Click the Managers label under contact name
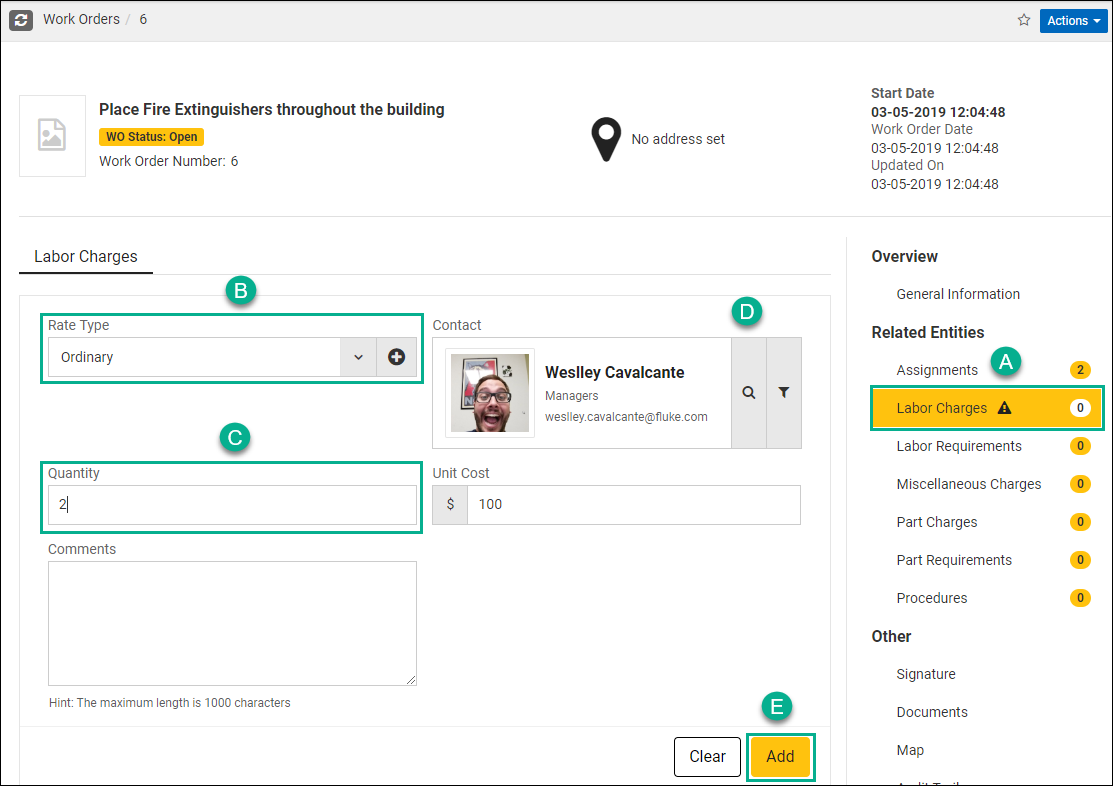Screen dimensions: 1113x786 [x=571, y=395]
